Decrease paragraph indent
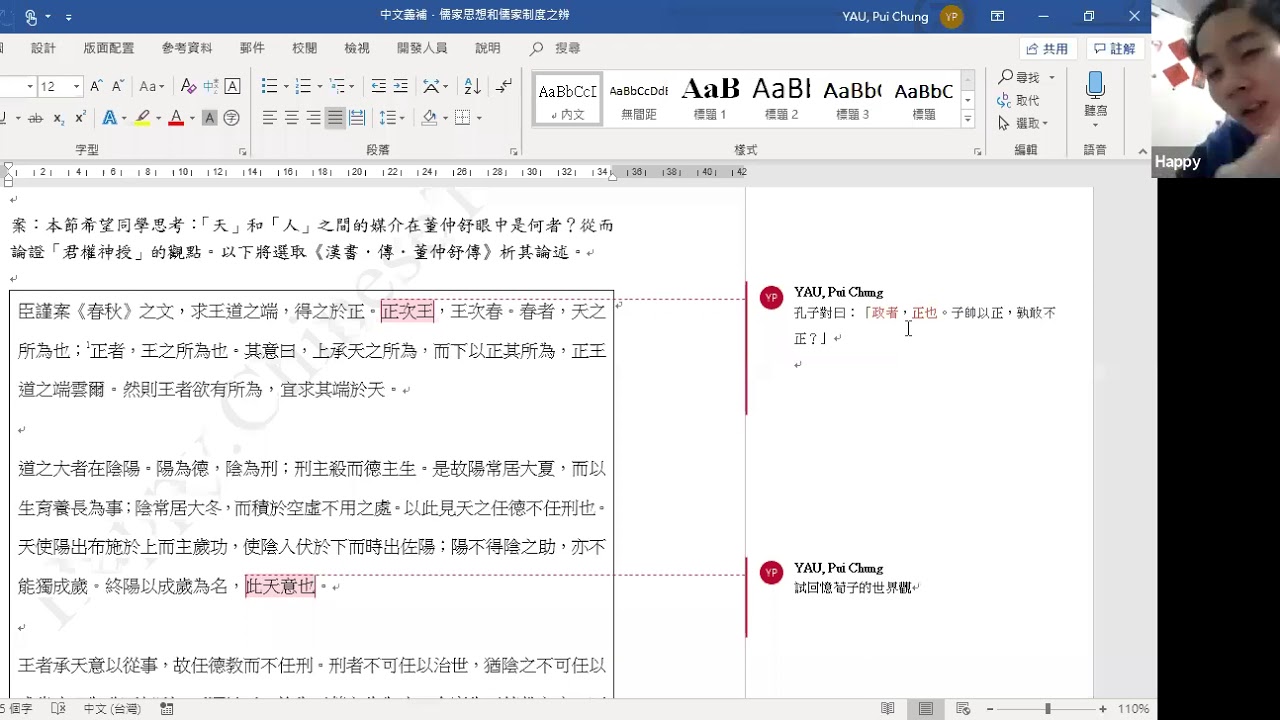 (379, 86)
